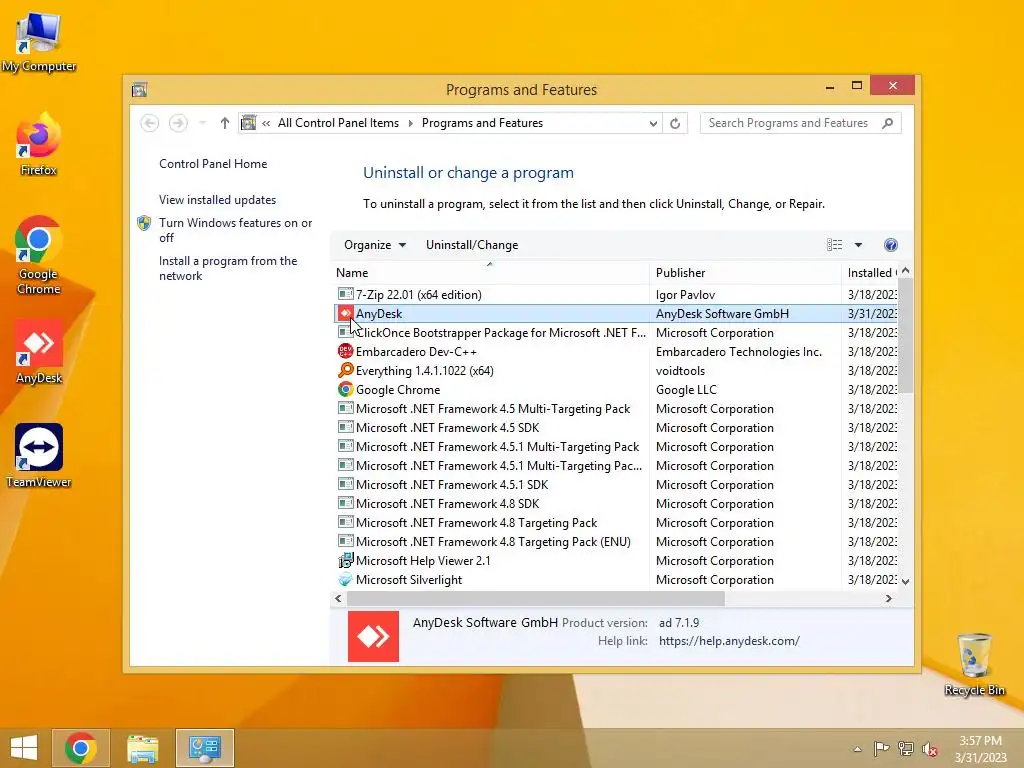Click the horizontal scrollbar left arrow

(338, 598)
